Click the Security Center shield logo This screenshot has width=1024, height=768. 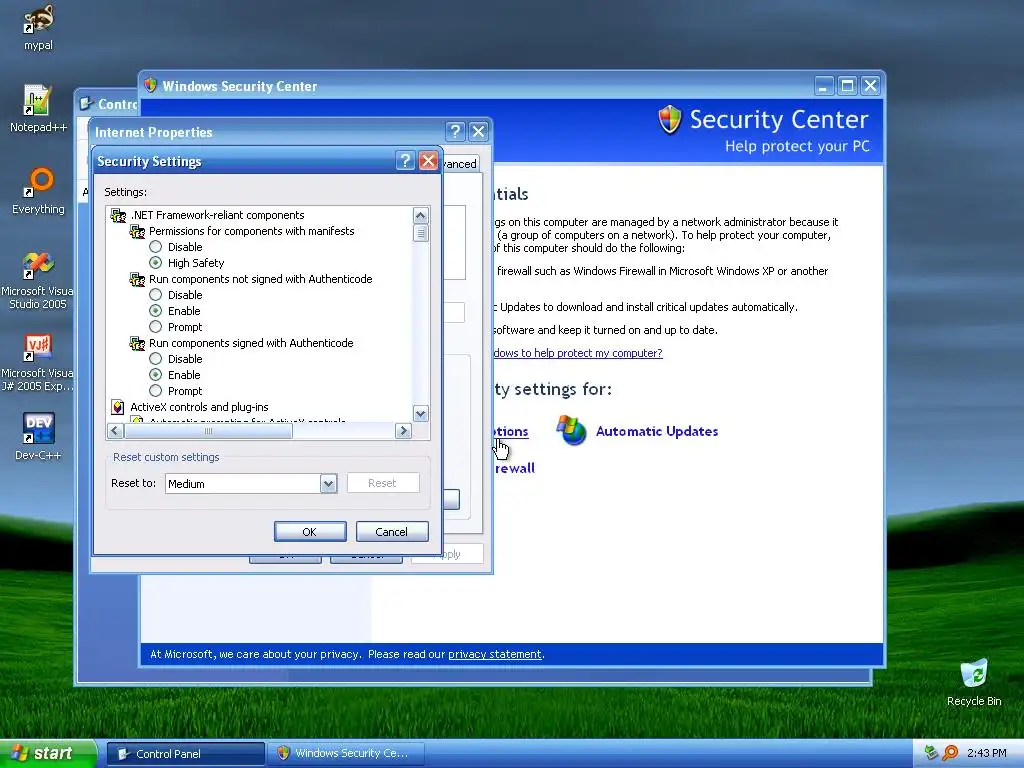(x=670, y=120)
